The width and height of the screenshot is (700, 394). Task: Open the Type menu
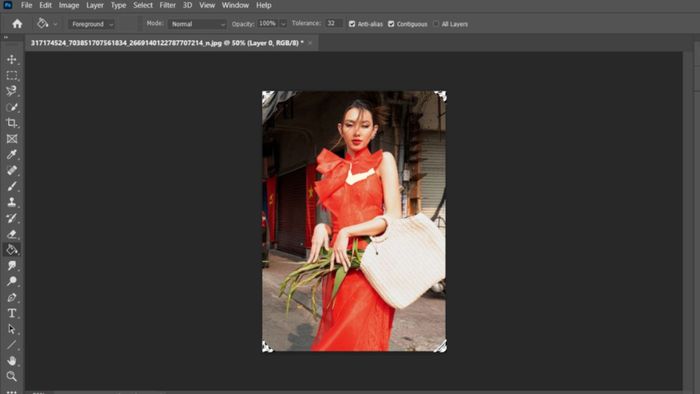click(x=118, y=5)
